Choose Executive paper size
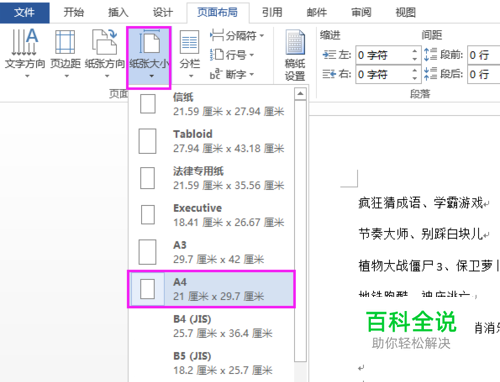Viewport: 500px width, 382px height. (x=211, y=215)
